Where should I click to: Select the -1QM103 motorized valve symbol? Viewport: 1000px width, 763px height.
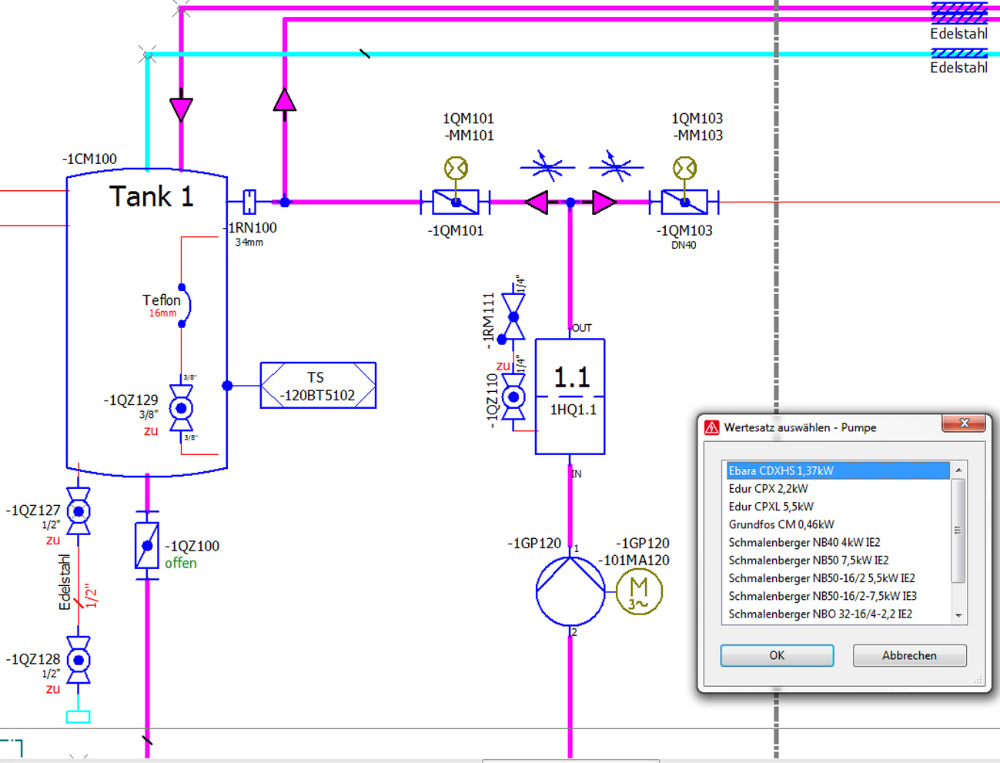pos(685,203)
